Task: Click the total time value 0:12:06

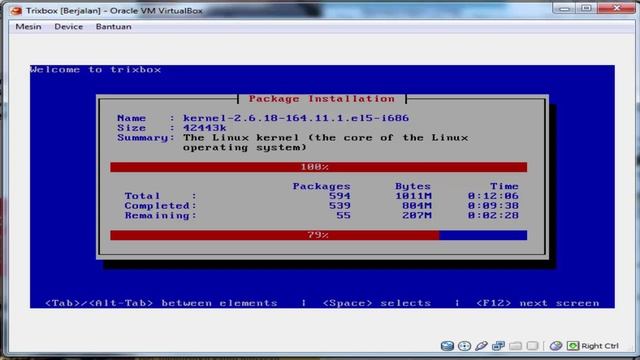Action: pos(493,196)
